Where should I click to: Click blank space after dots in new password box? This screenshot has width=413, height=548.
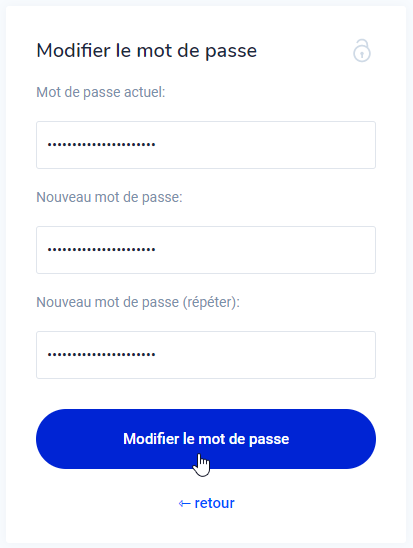266,250
